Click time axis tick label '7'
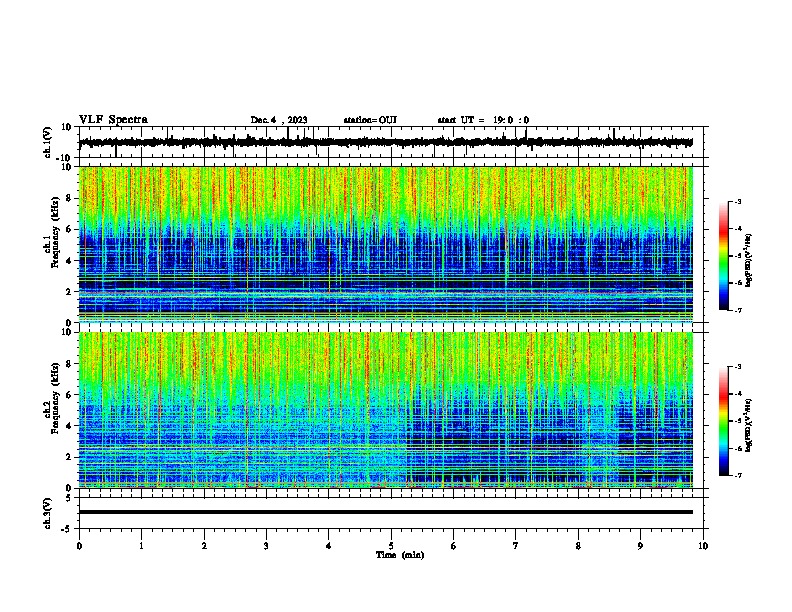The height and width of the screenshot is (612, 792). pos(516,546)
